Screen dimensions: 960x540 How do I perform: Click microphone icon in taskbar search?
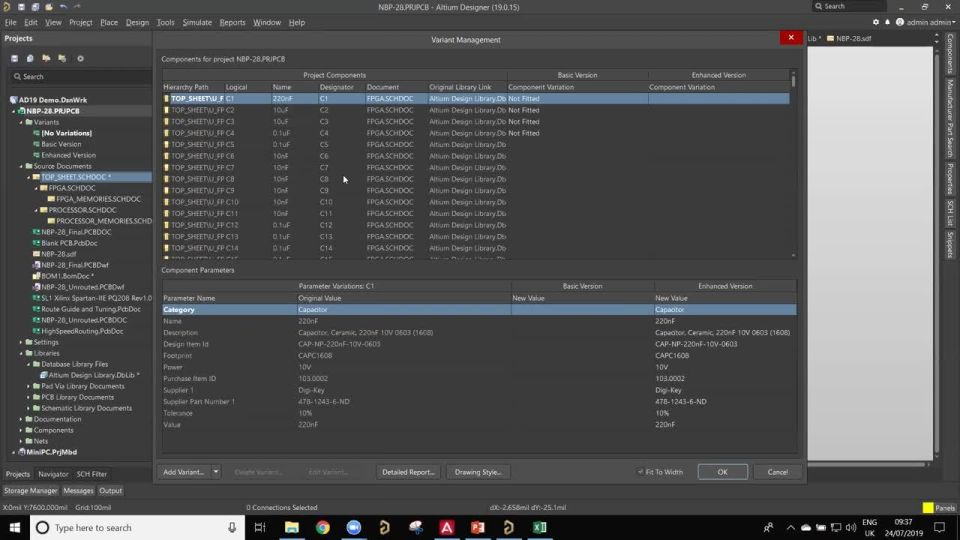232,527
